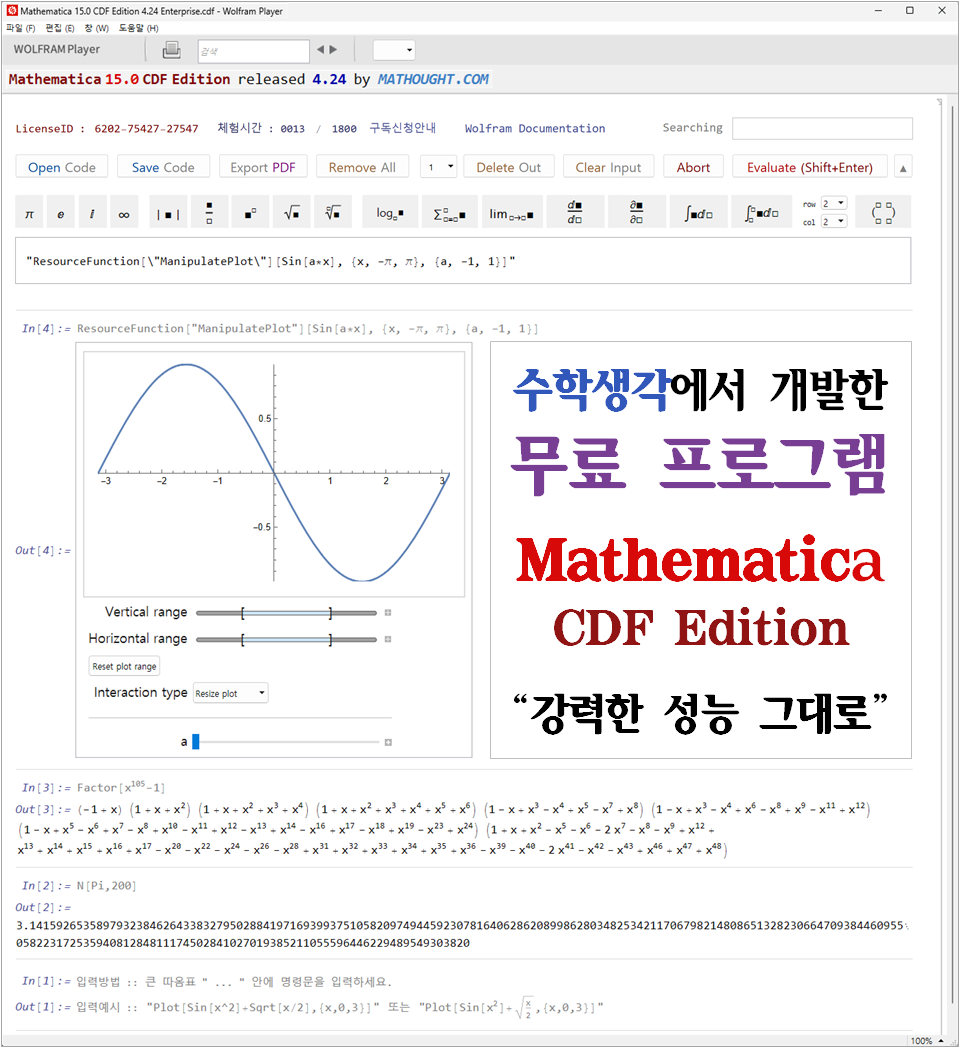Image resolution: width=960 pixels, height=1049 pixels.
Task: Open the matrix row count dropdown
Action: [834, 203]
